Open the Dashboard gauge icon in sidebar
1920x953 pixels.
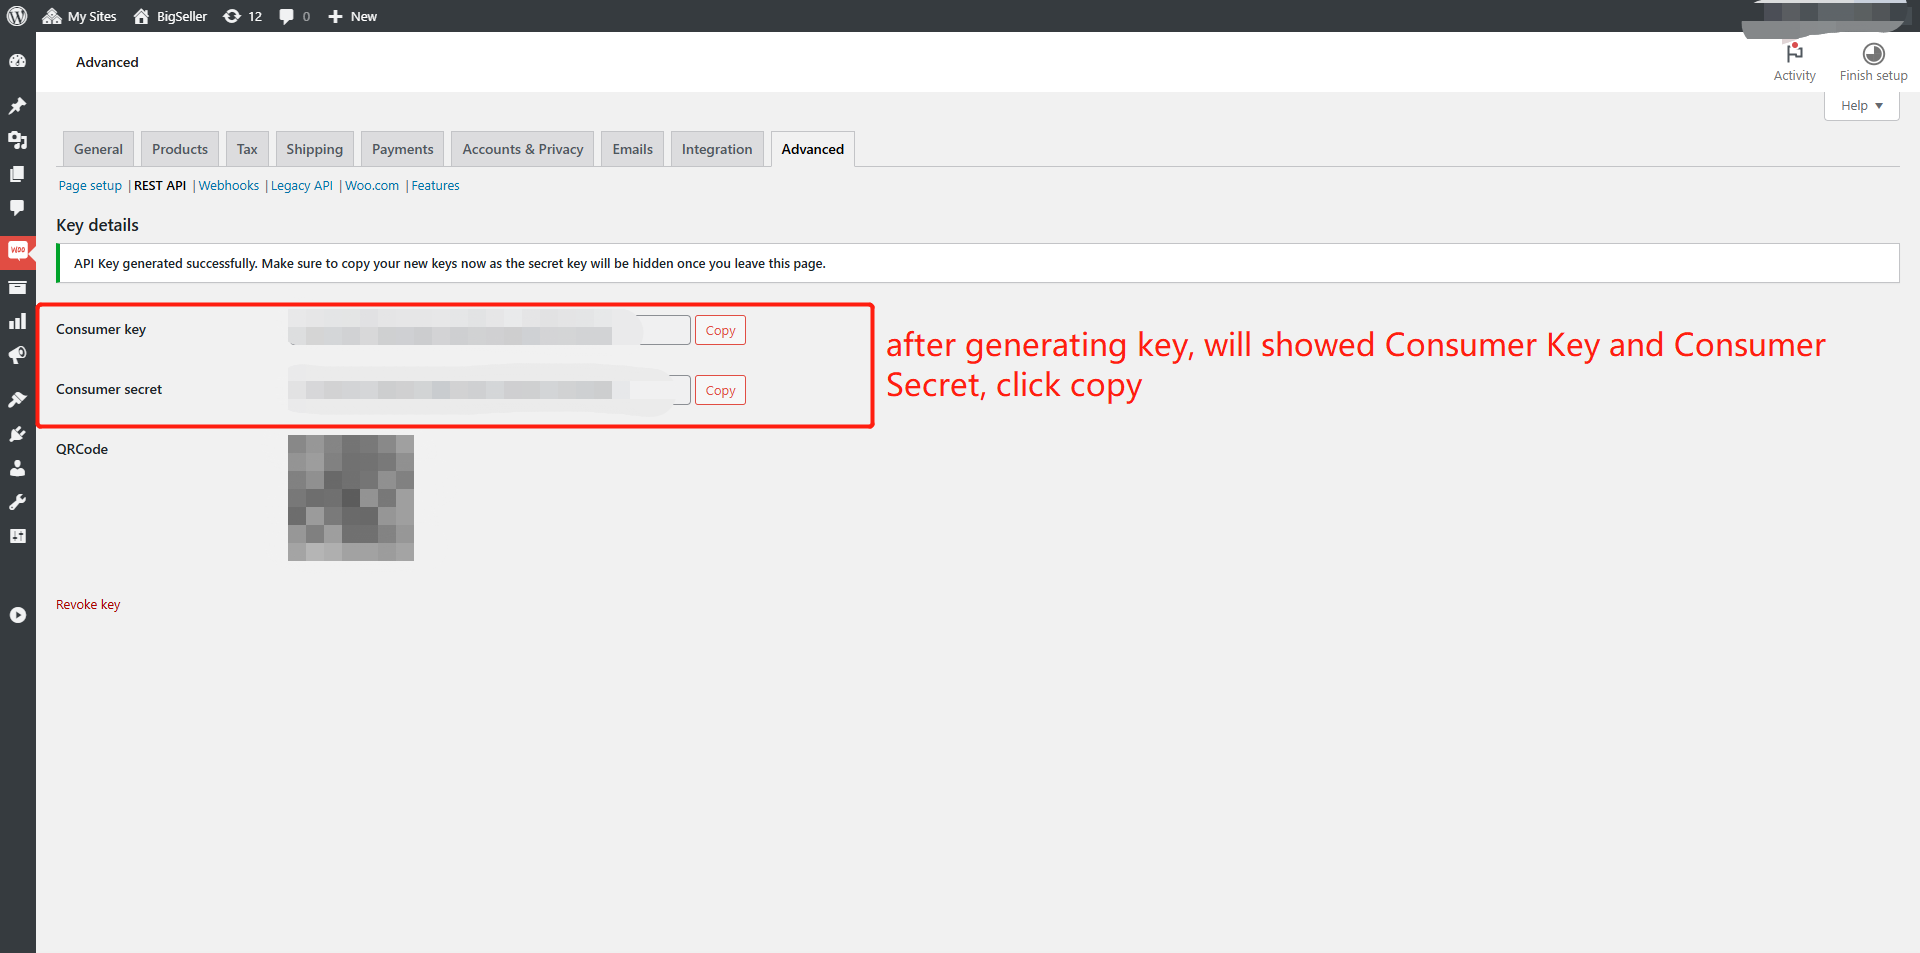click(17, 61)
